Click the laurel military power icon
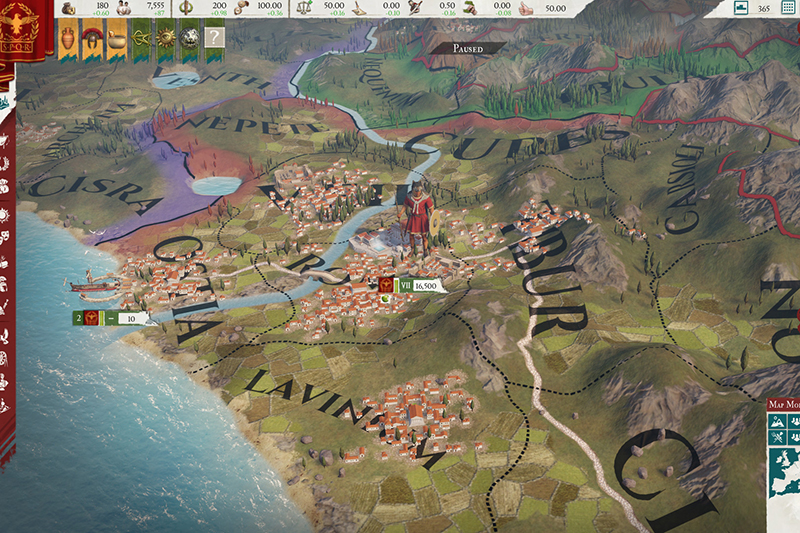 coord(187,8)
